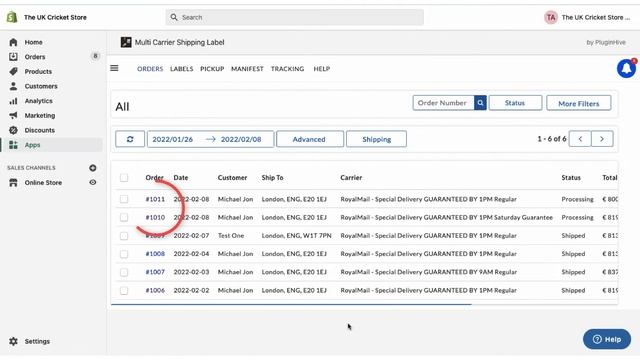This screenshot has width=640, height=360.
Task: Open the Online Store channel
Action: click(x=43, y=182)
